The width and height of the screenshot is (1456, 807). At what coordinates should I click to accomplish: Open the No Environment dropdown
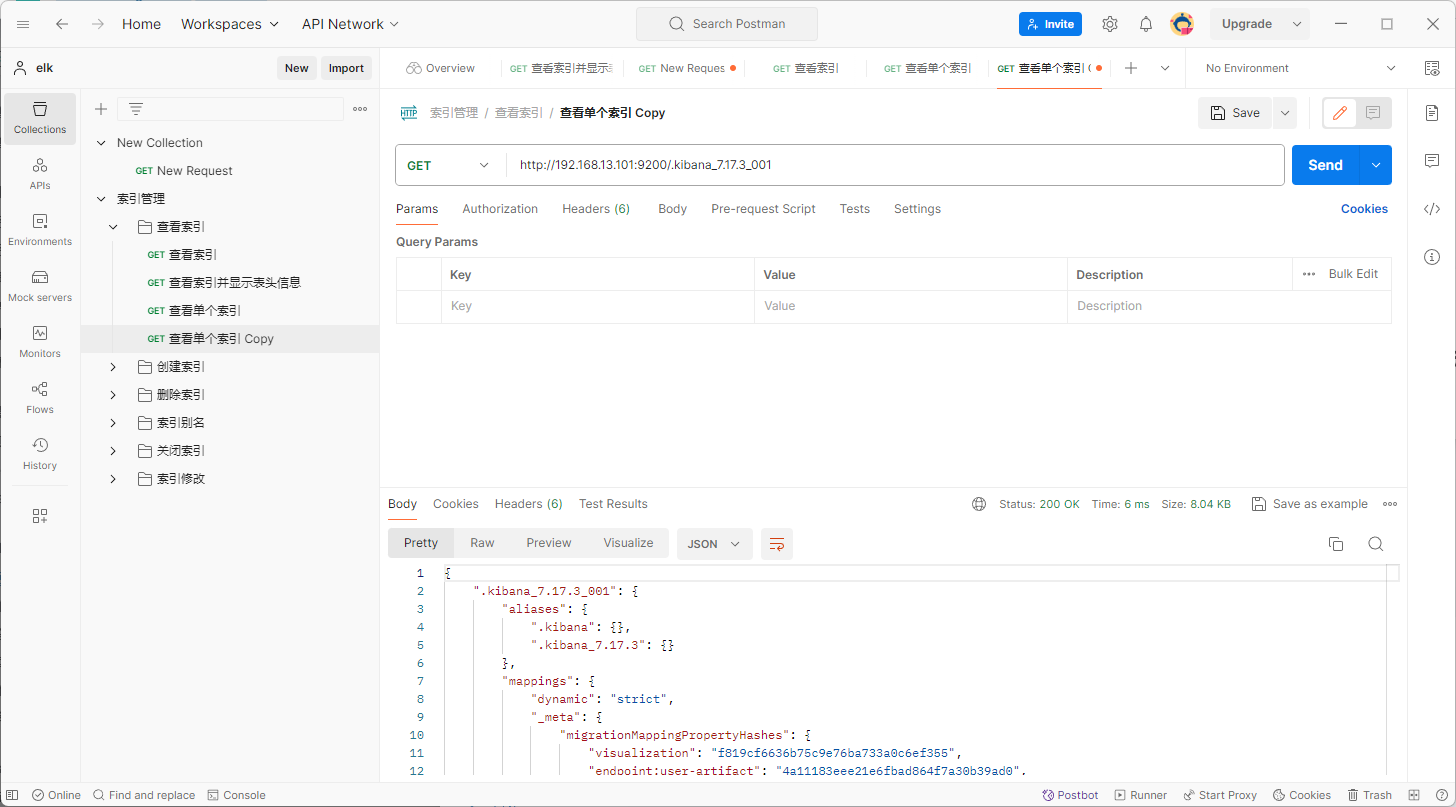(1300, 68)
